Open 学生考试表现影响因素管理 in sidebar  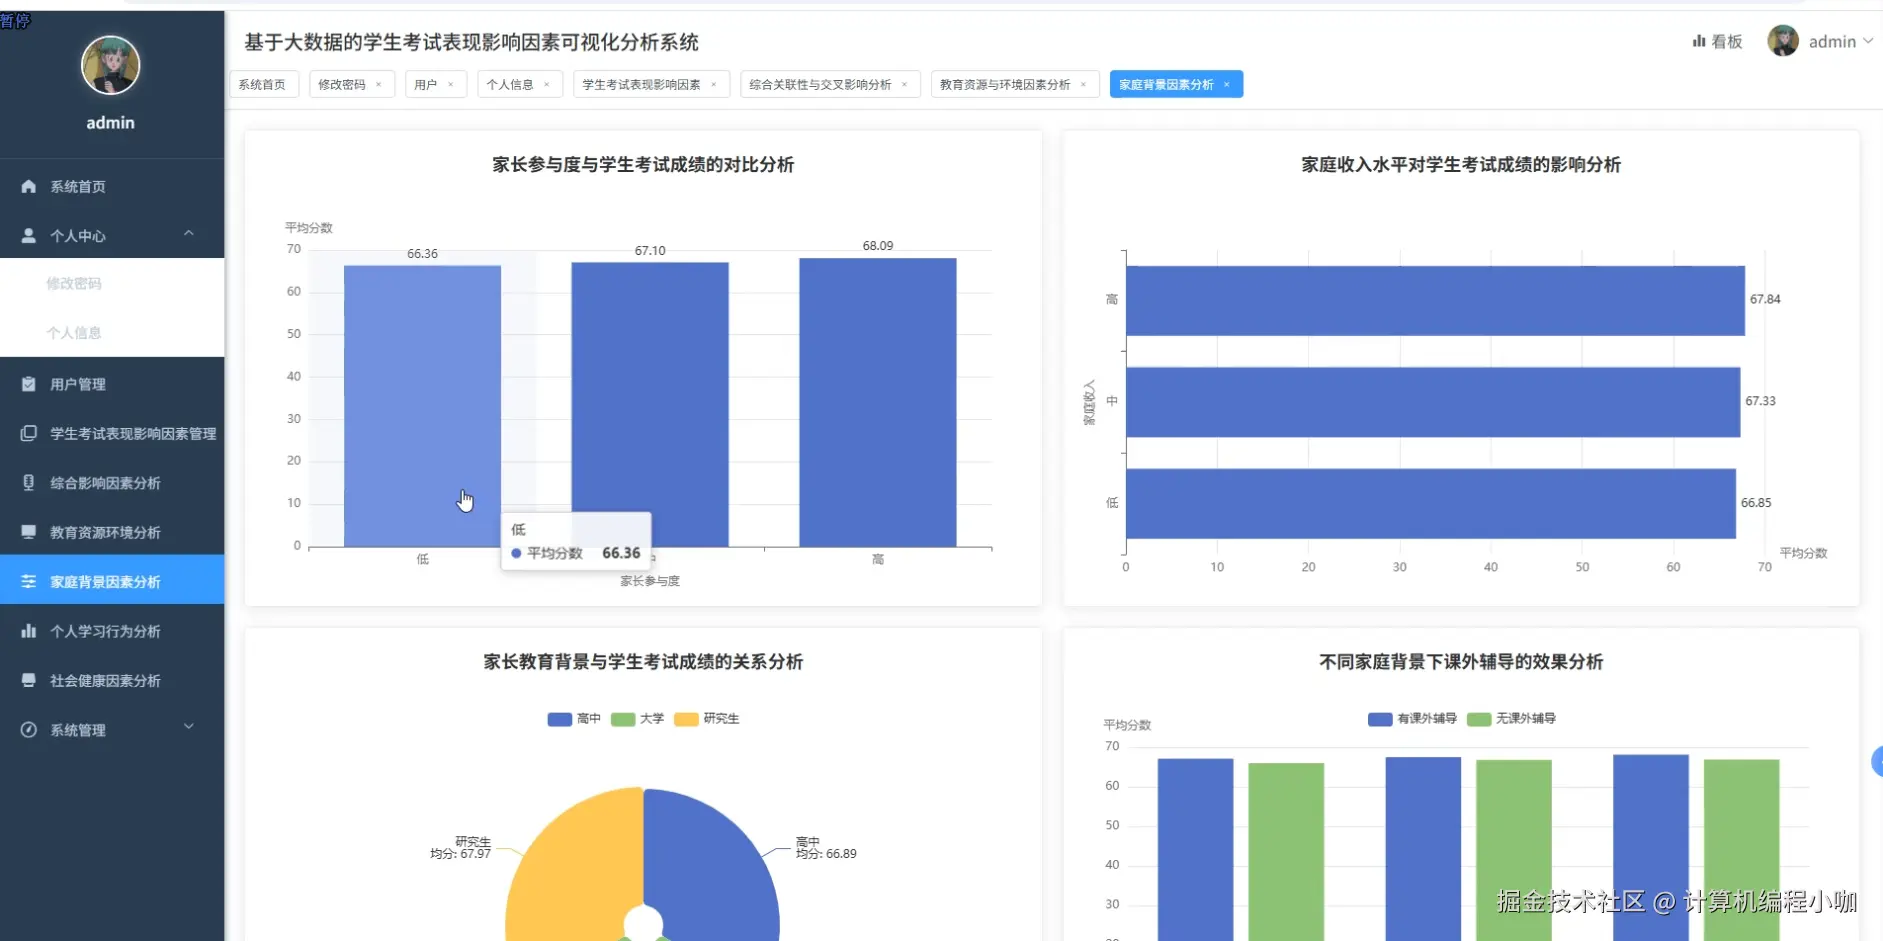[x=112, y=433]
